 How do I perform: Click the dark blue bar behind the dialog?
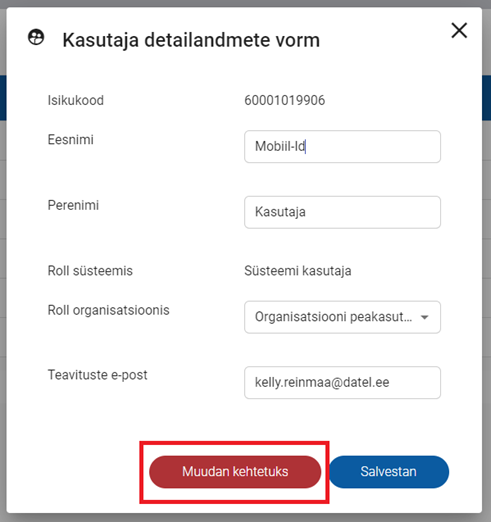(486, 97)
